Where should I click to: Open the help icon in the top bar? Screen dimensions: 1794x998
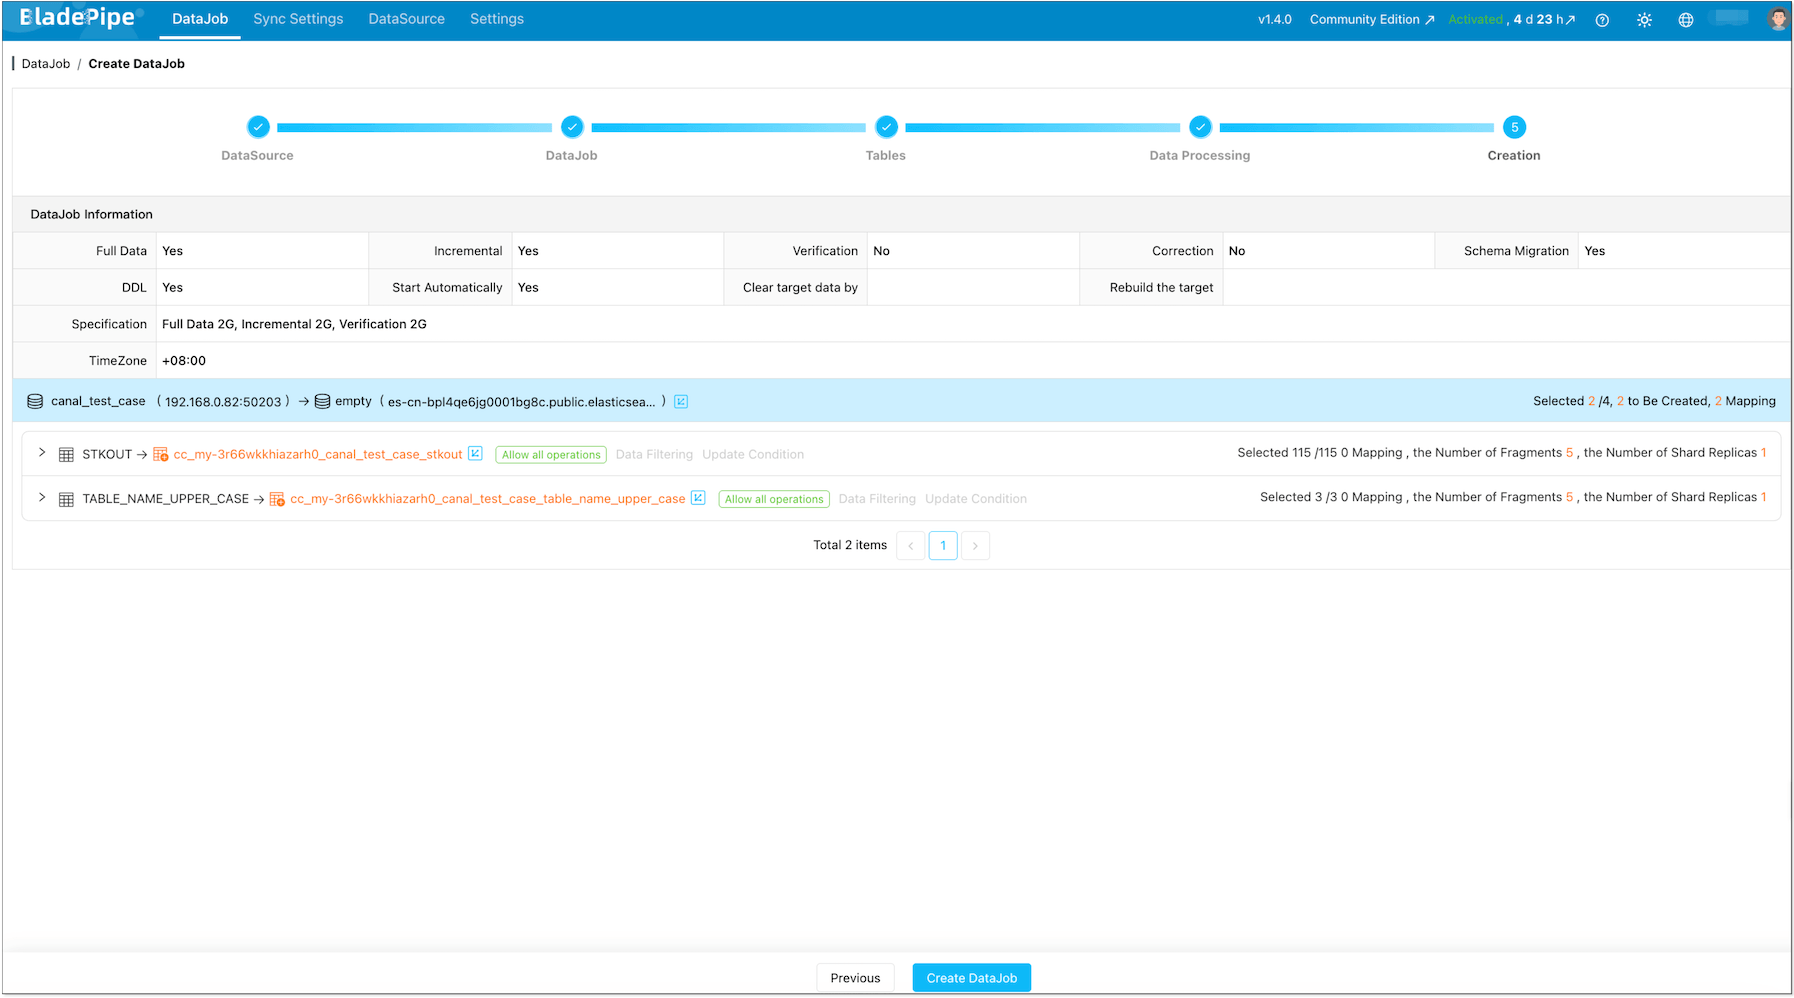(1602, 20)
